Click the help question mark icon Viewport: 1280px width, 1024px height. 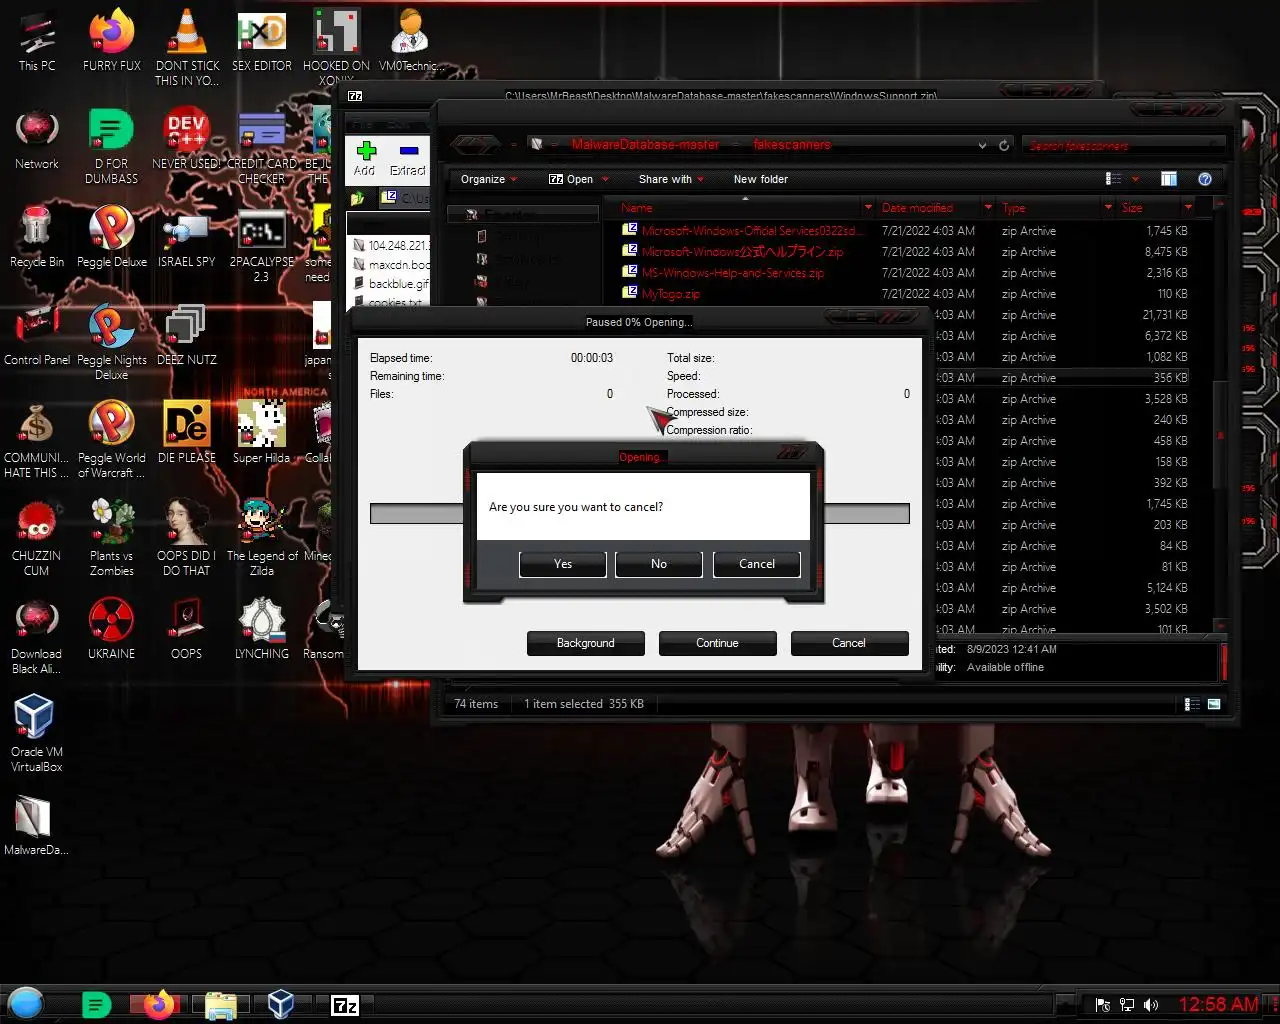(x=1205, y=179)
